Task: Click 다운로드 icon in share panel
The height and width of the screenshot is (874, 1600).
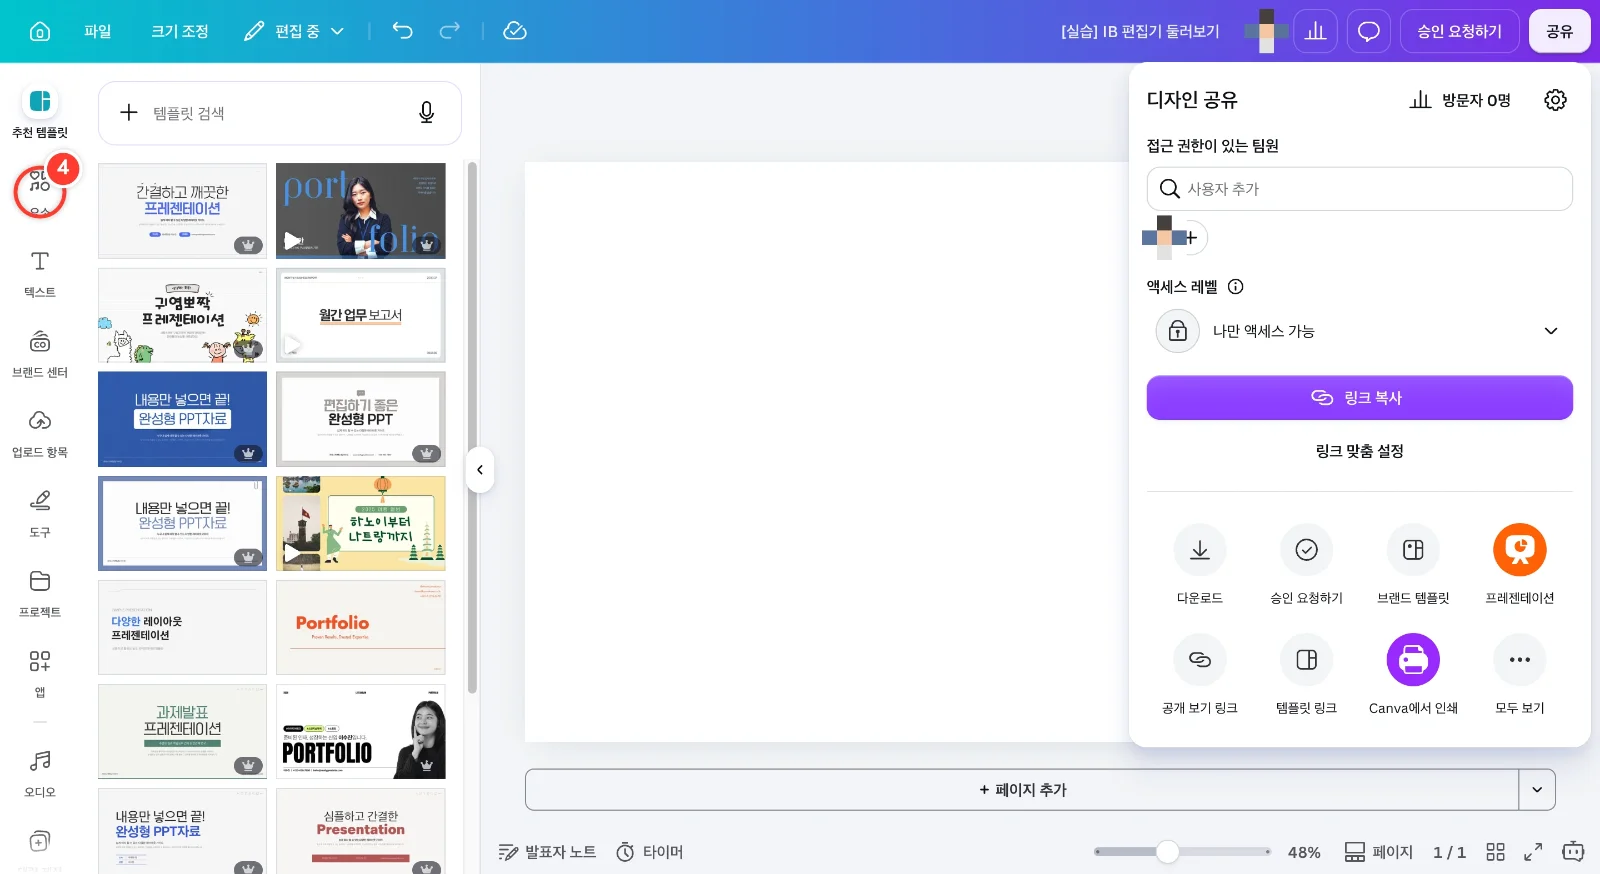Action: [x=1200, y=550]
